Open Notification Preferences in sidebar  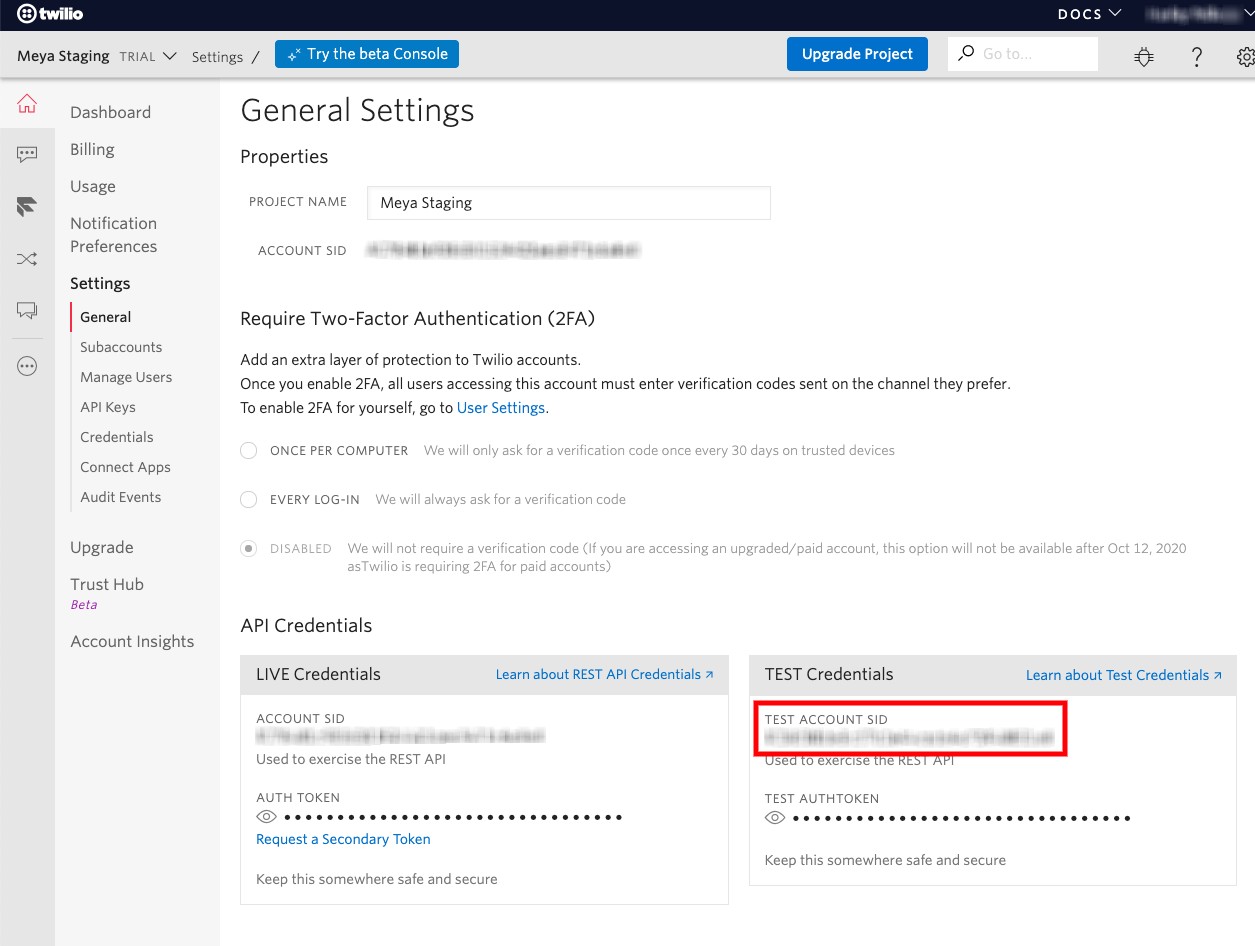[113, 235]
